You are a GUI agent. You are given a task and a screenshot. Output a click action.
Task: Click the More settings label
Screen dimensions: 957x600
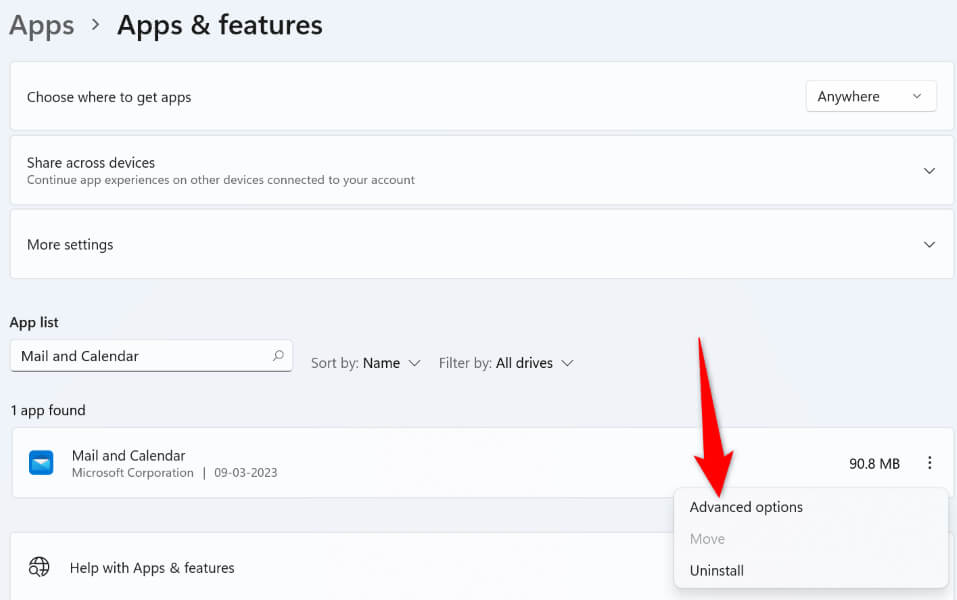pos(70,245)
